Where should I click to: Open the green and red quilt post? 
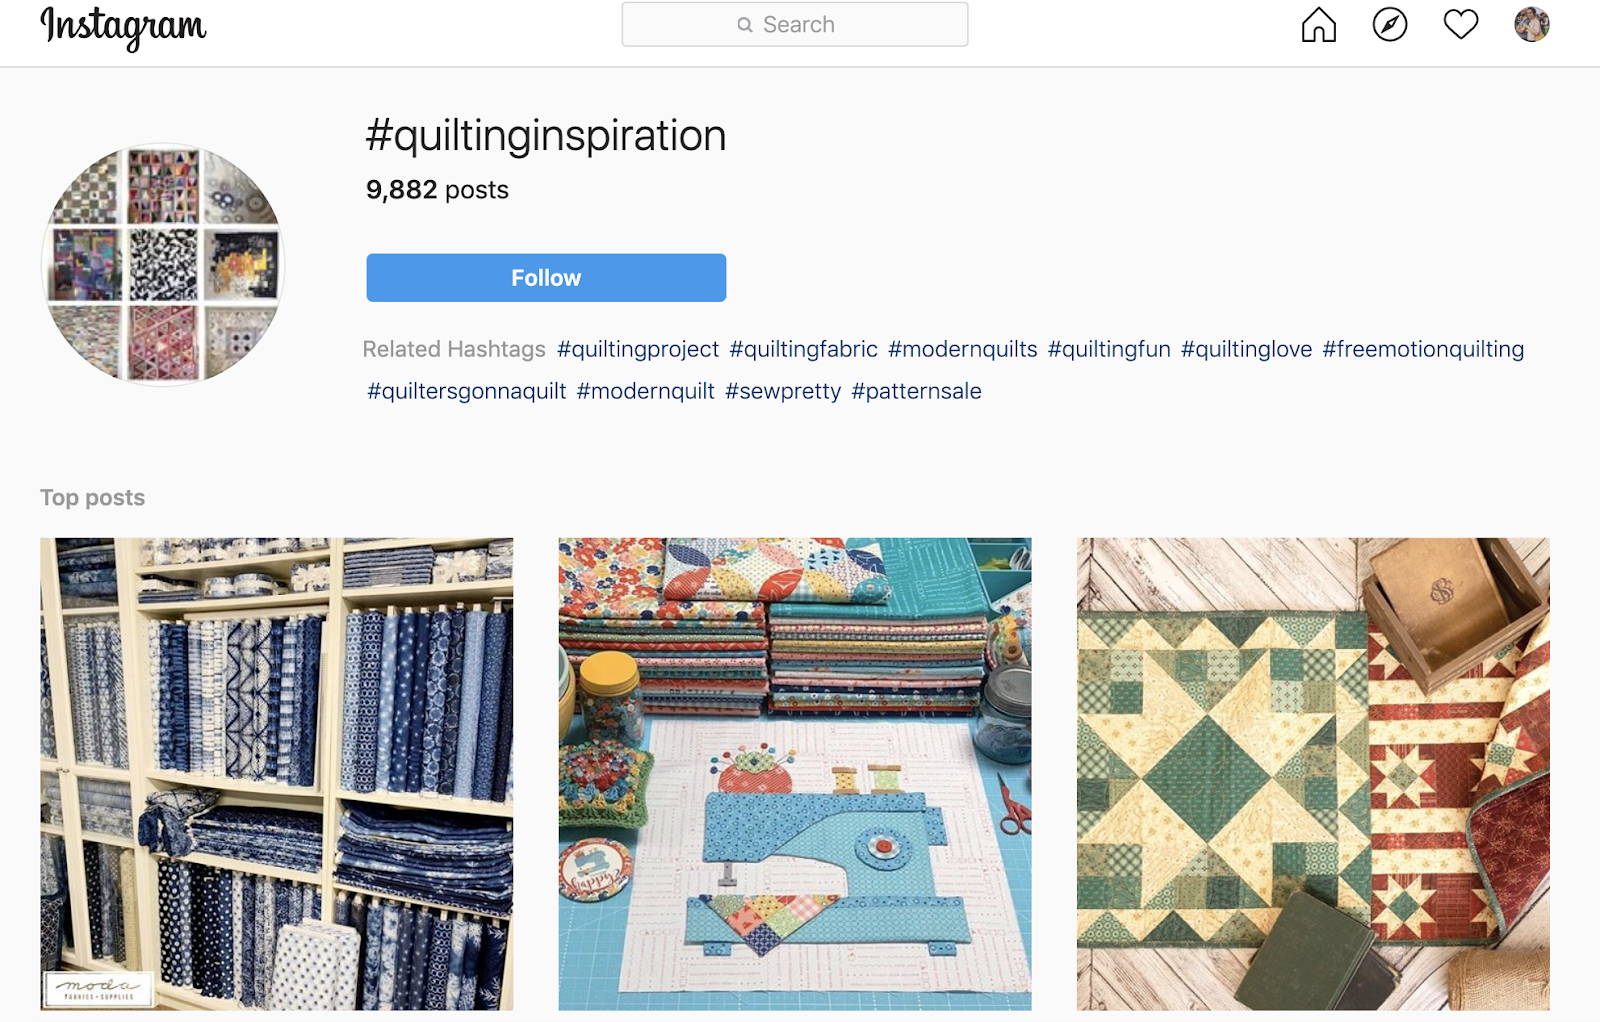(1313, 774)
